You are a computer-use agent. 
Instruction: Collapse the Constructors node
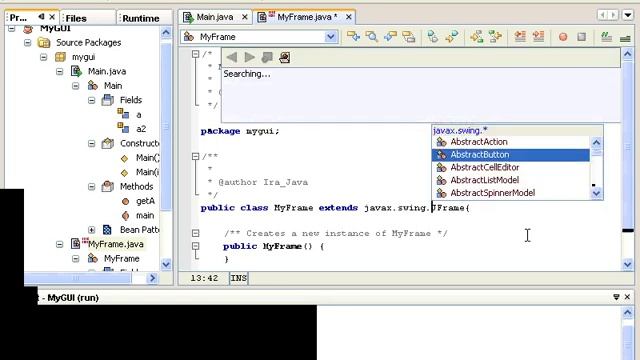(x=91, y=143)
